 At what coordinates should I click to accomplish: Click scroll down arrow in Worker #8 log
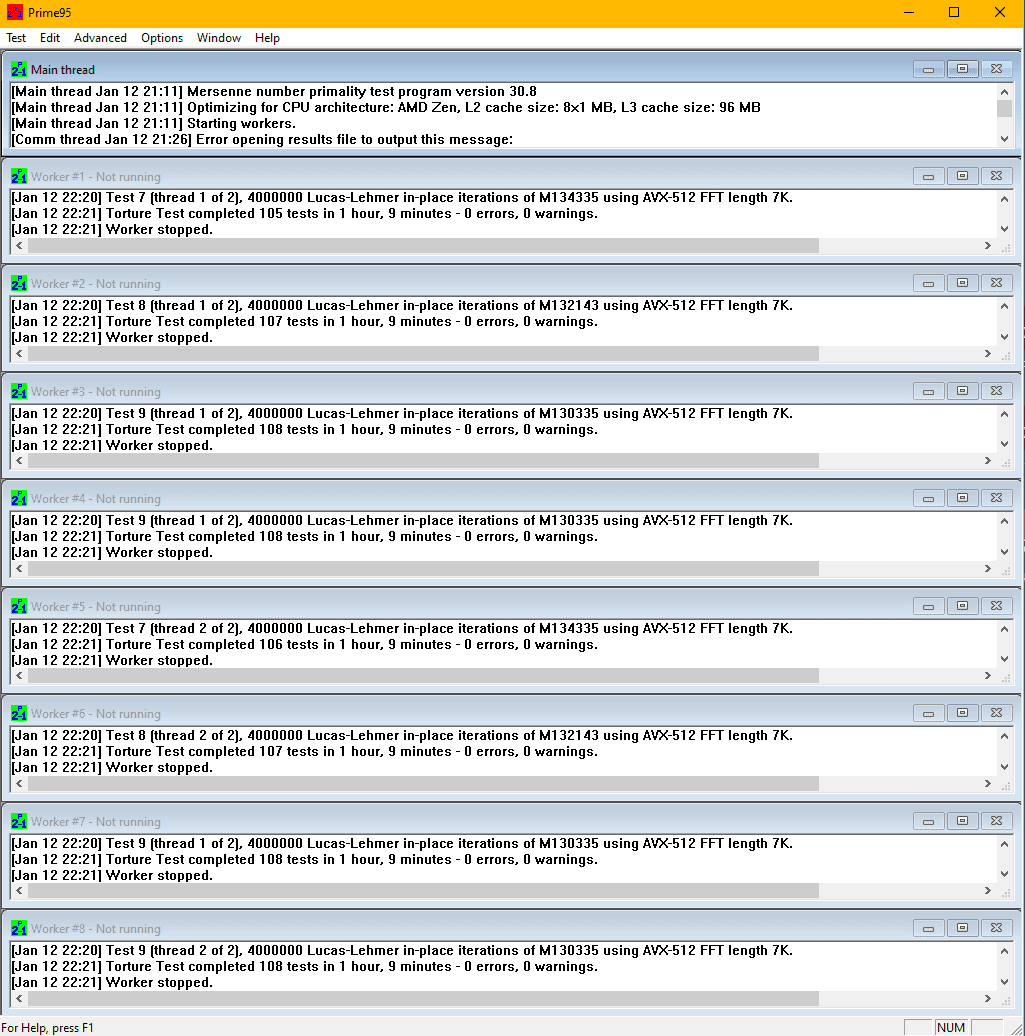[1005, 982]
